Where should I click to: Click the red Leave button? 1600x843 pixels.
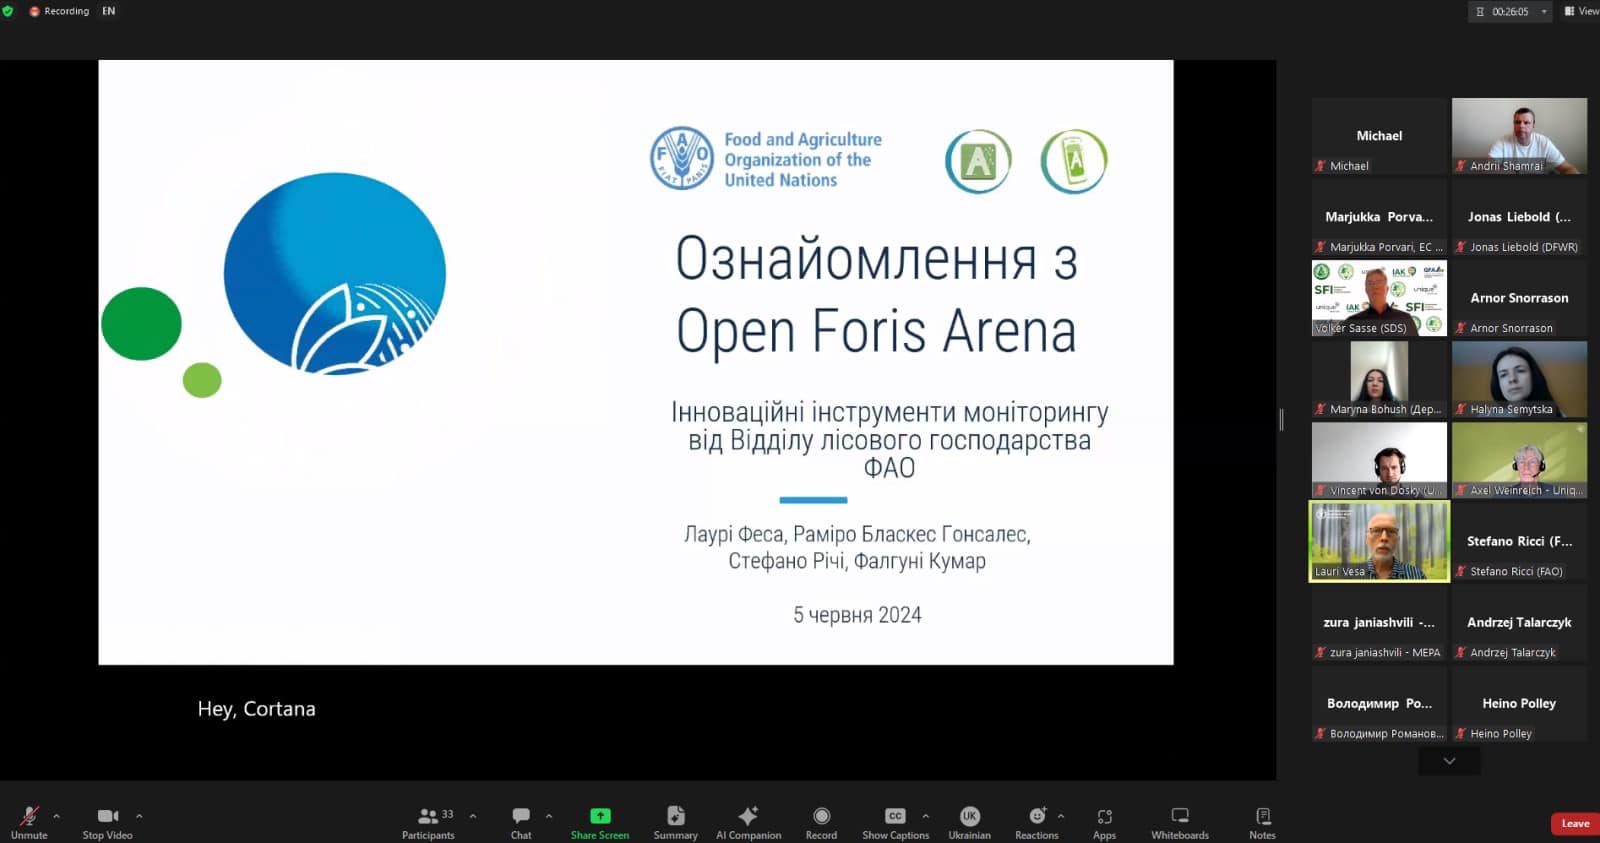point(1574,824)
